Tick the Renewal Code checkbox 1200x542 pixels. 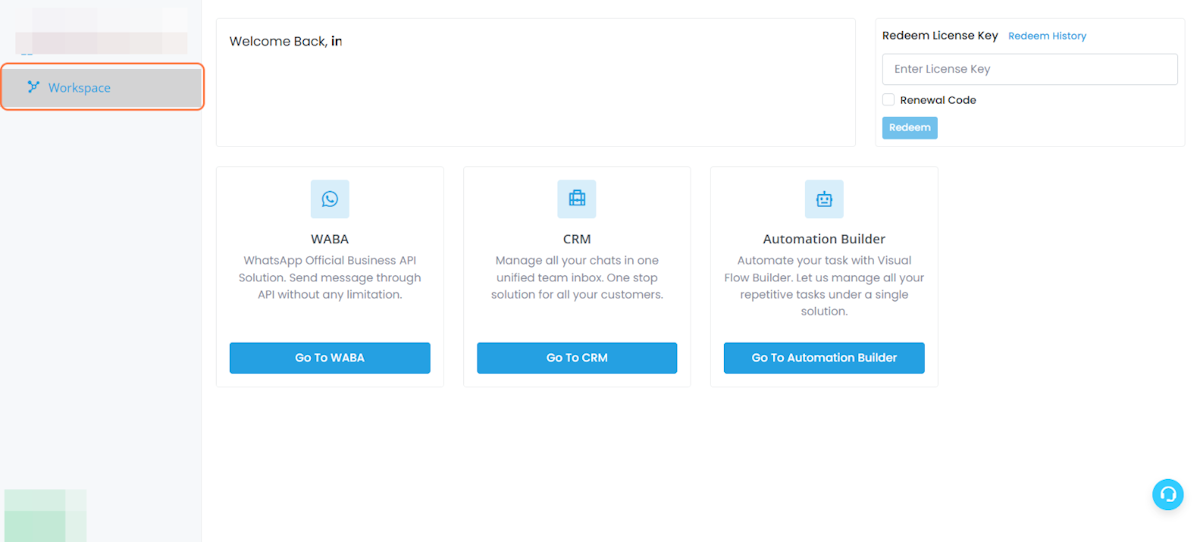(x=888, y=100)
